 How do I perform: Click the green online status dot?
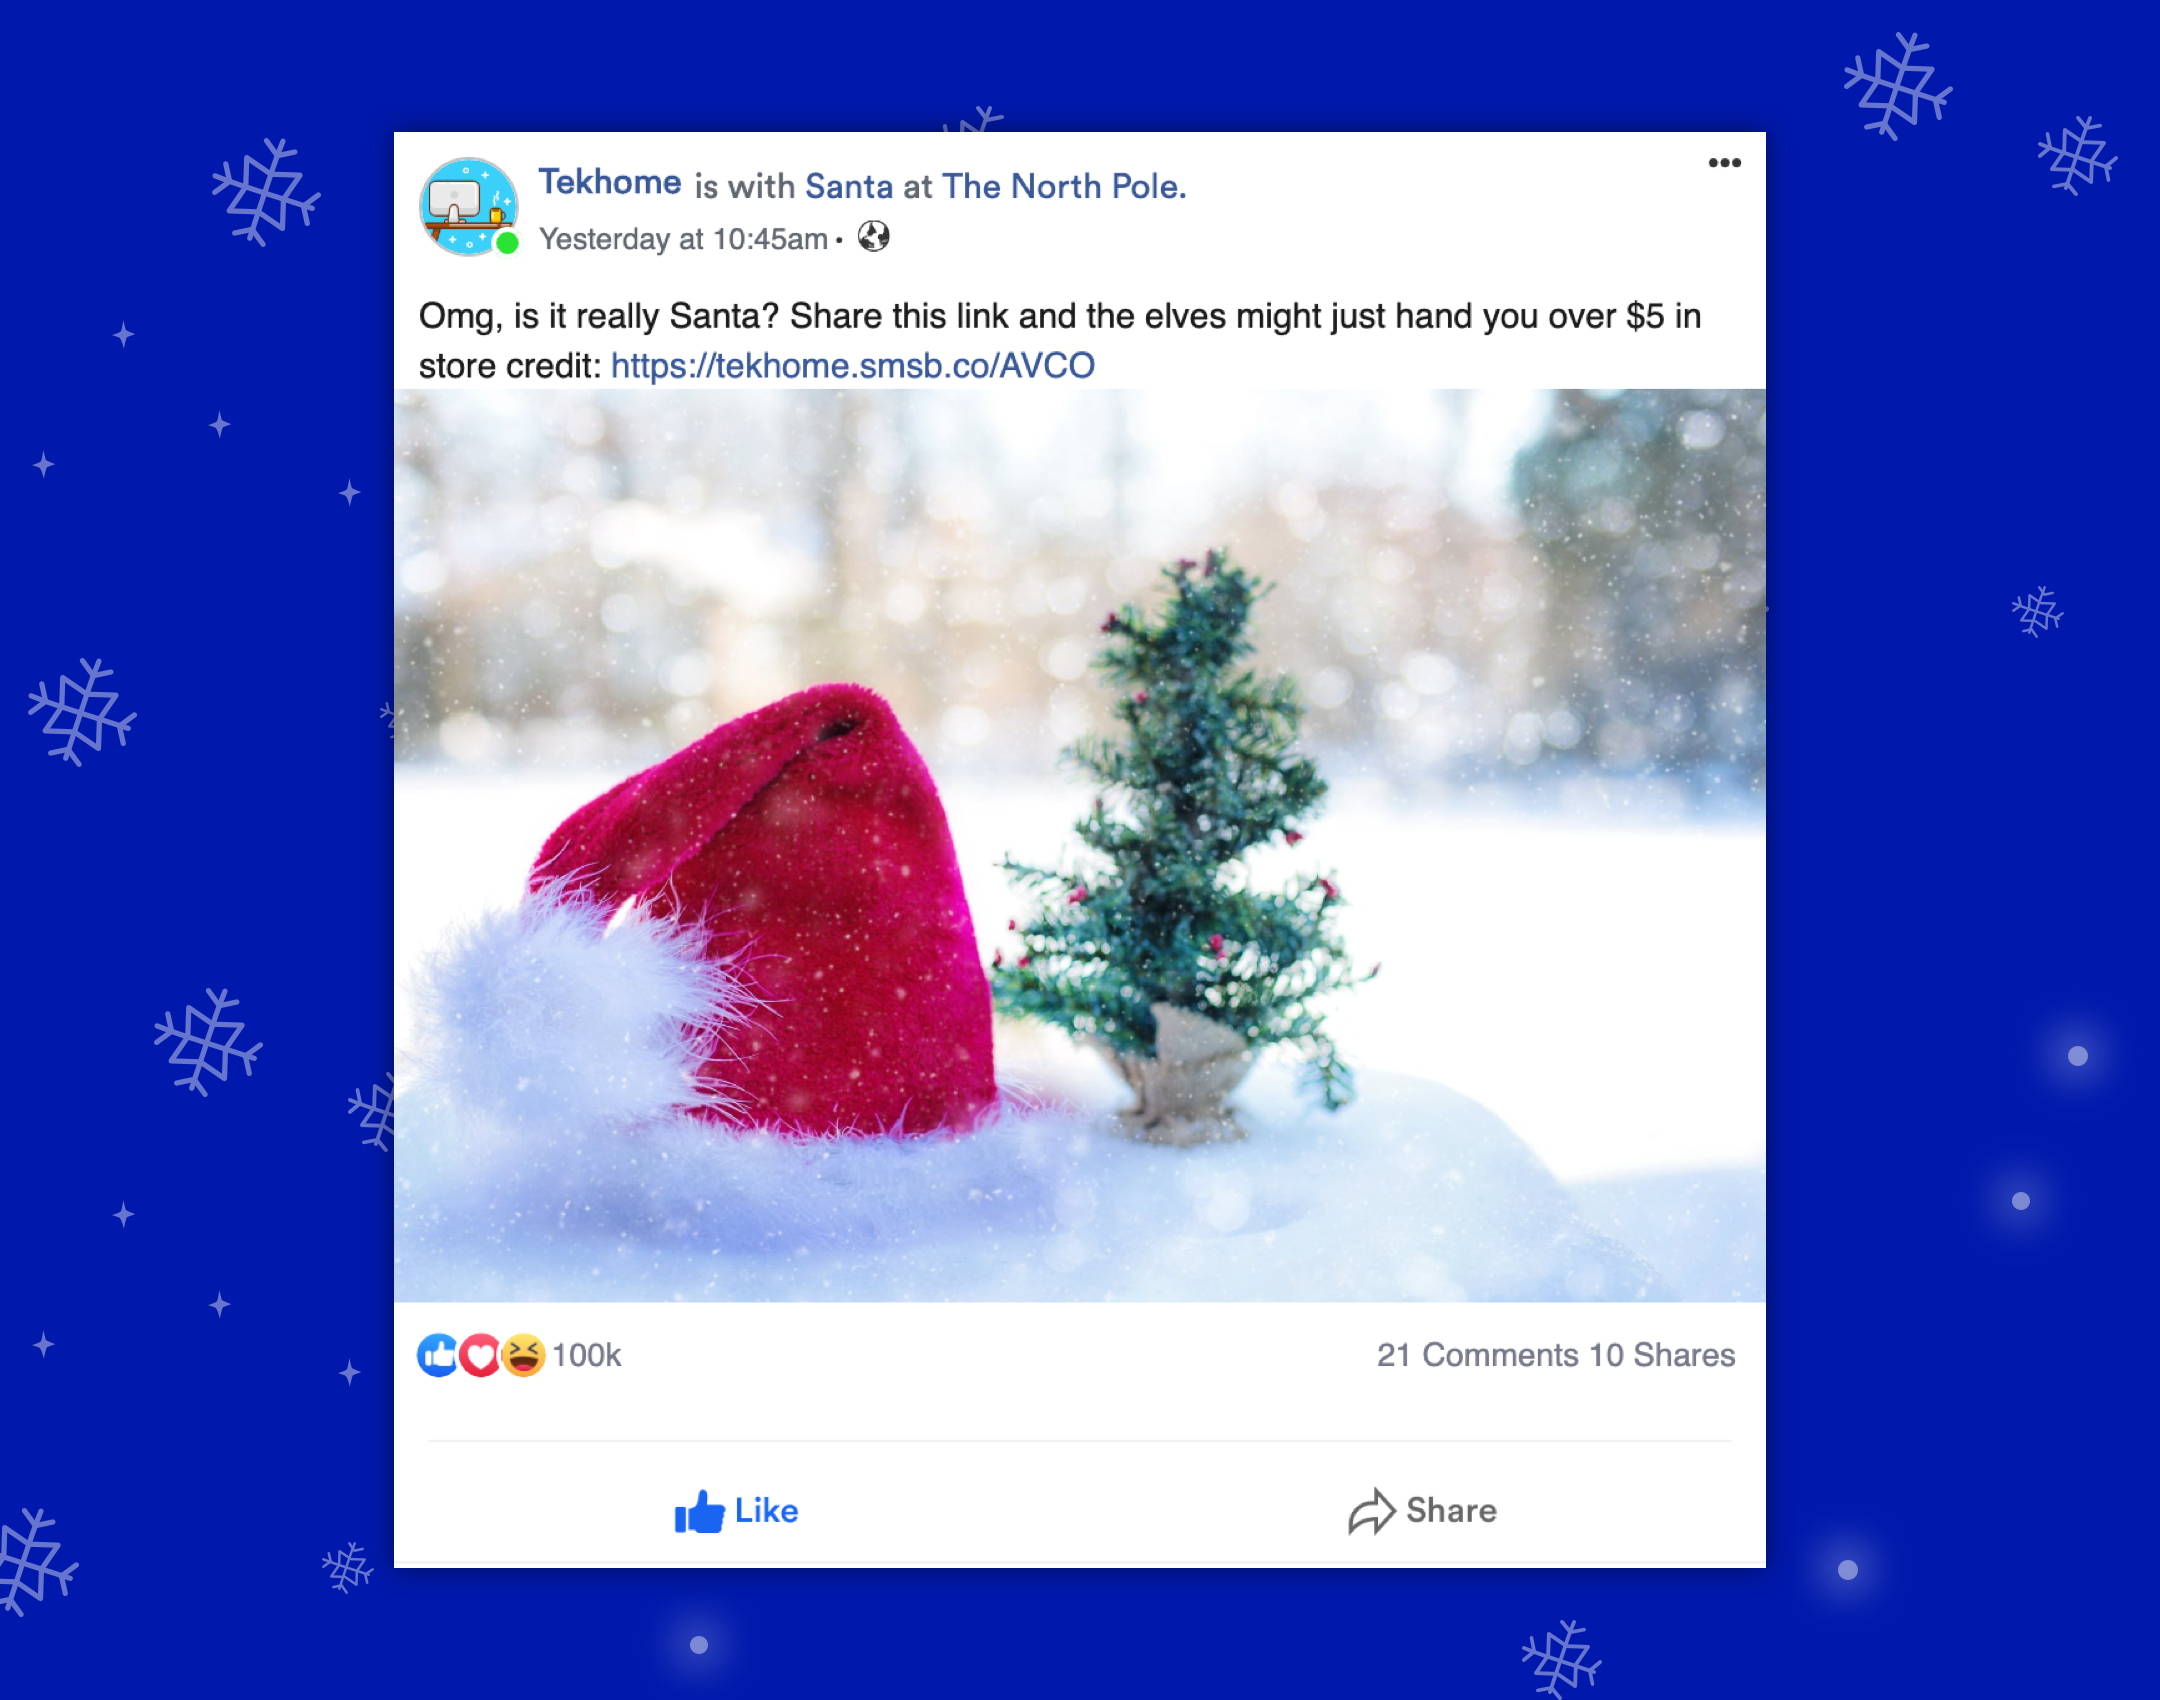point(508,242)
